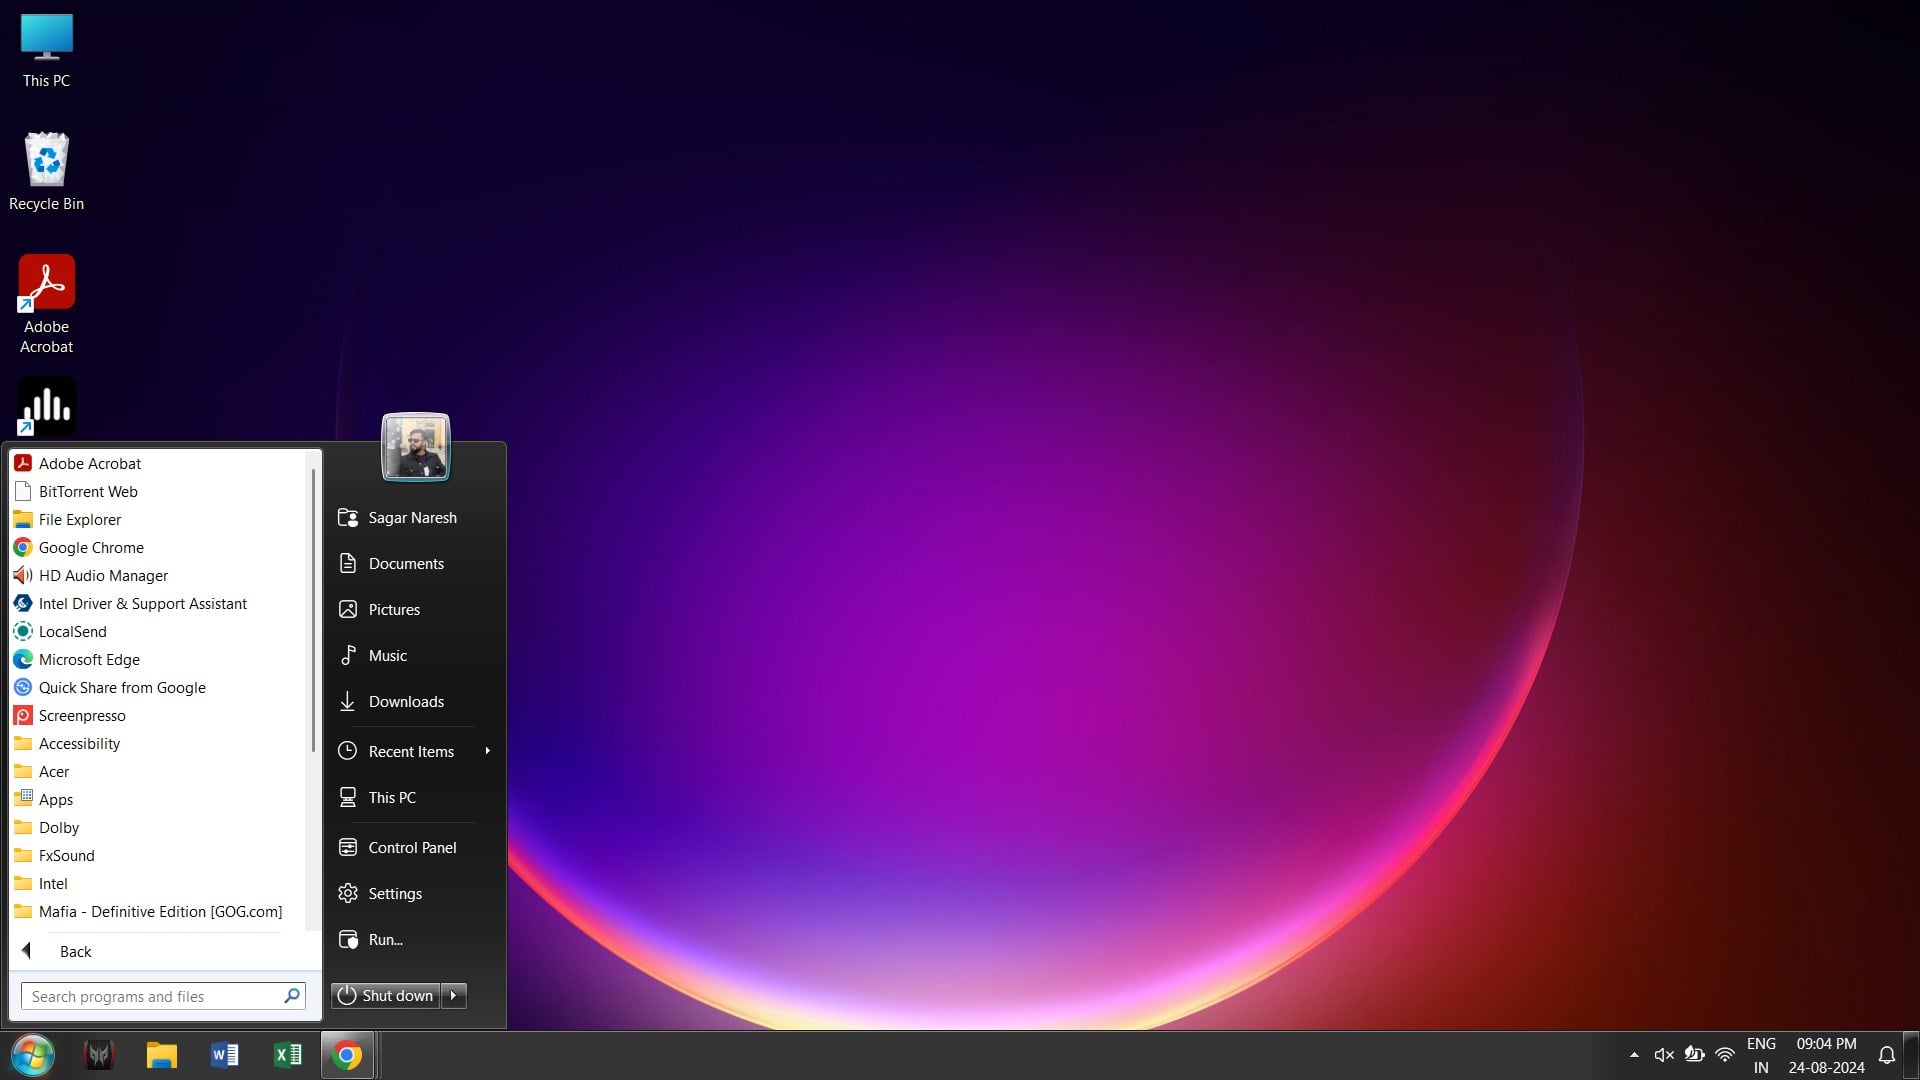This screenshot has width=1920, height=1080.
Task: Show hidden tray icons with the chevron
Action: click(x=1632, y=1054)
